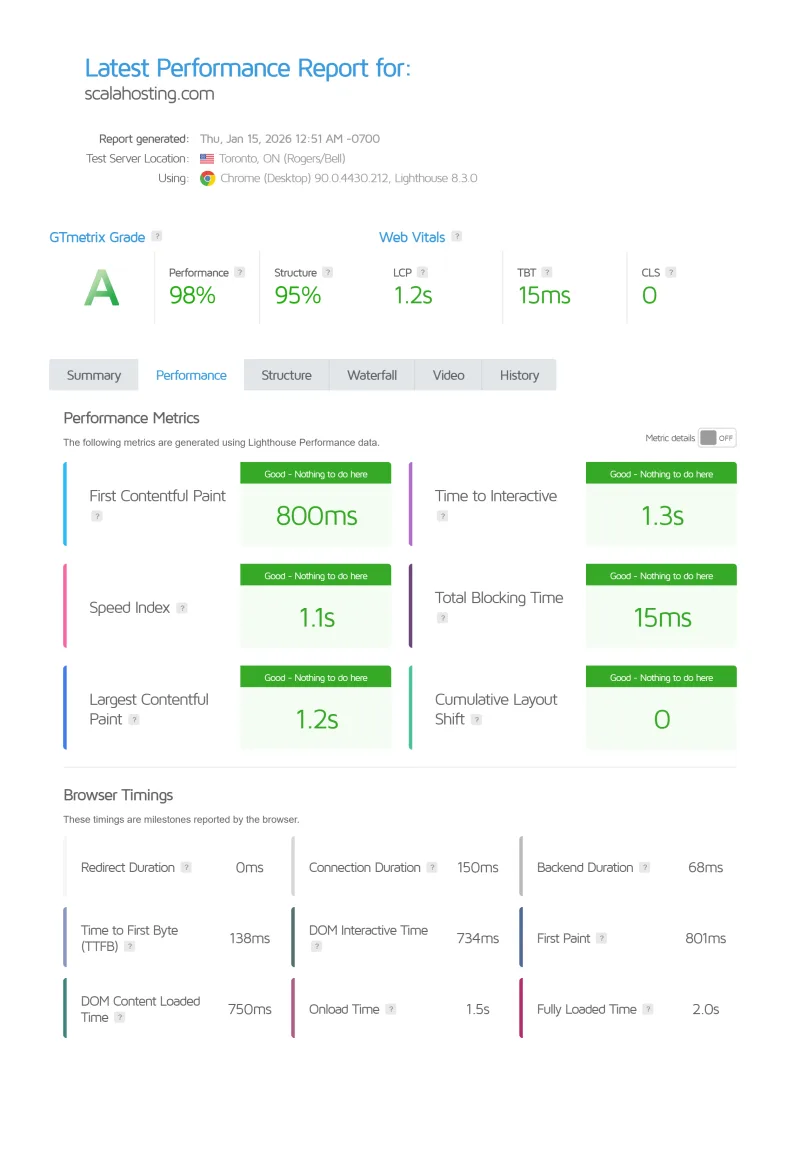The image size is (800, 1157).
Task: Click the grade A letter
Action: tap(102, 288)
